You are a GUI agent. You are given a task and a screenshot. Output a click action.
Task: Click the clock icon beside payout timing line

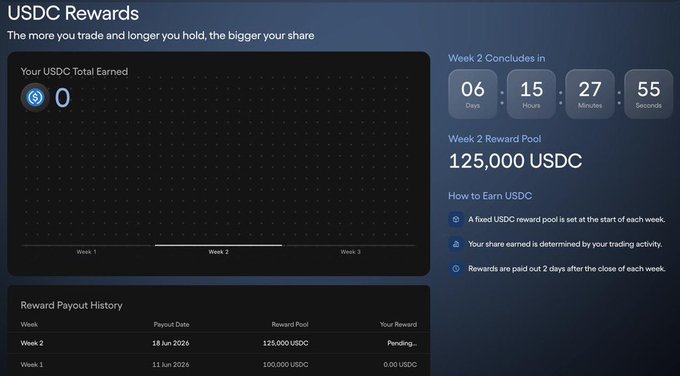456,269
